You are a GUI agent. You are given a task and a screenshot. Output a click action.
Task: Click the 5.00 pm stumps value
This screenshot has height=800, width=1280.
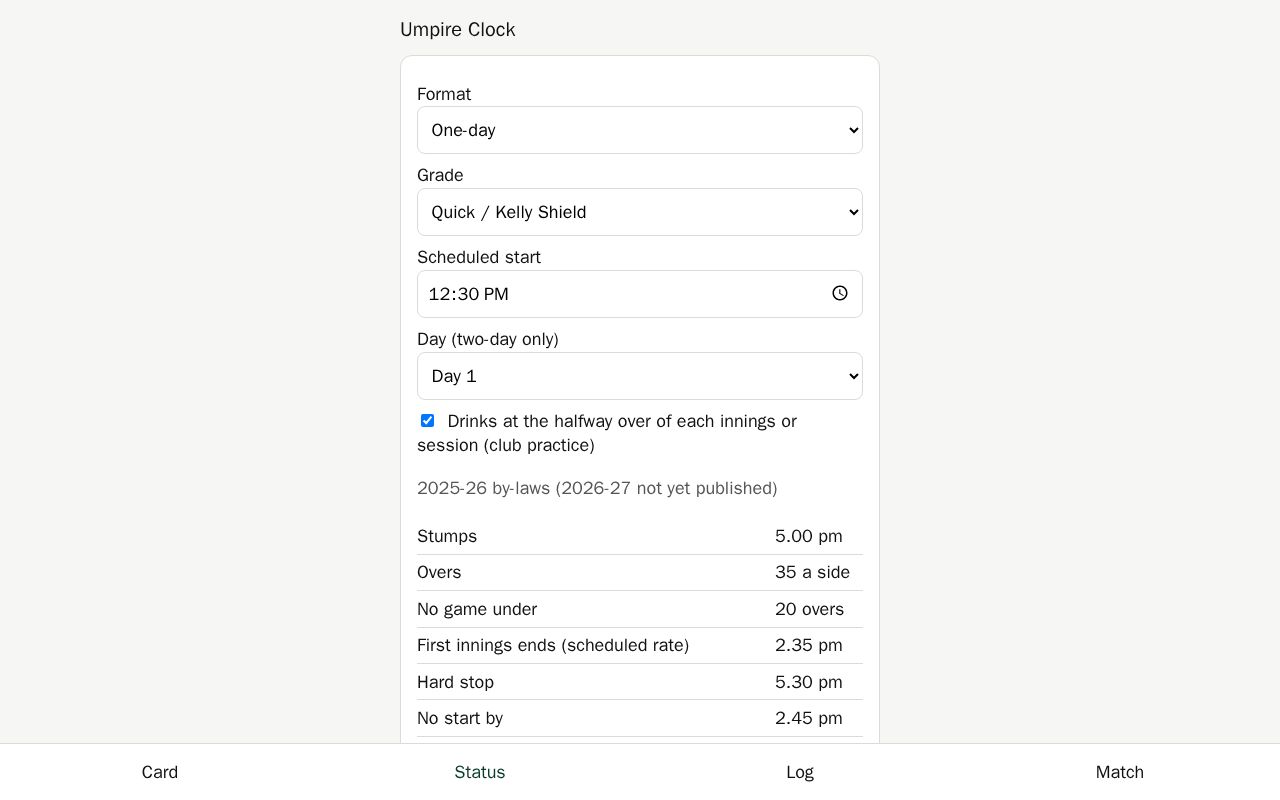point(809,536)
